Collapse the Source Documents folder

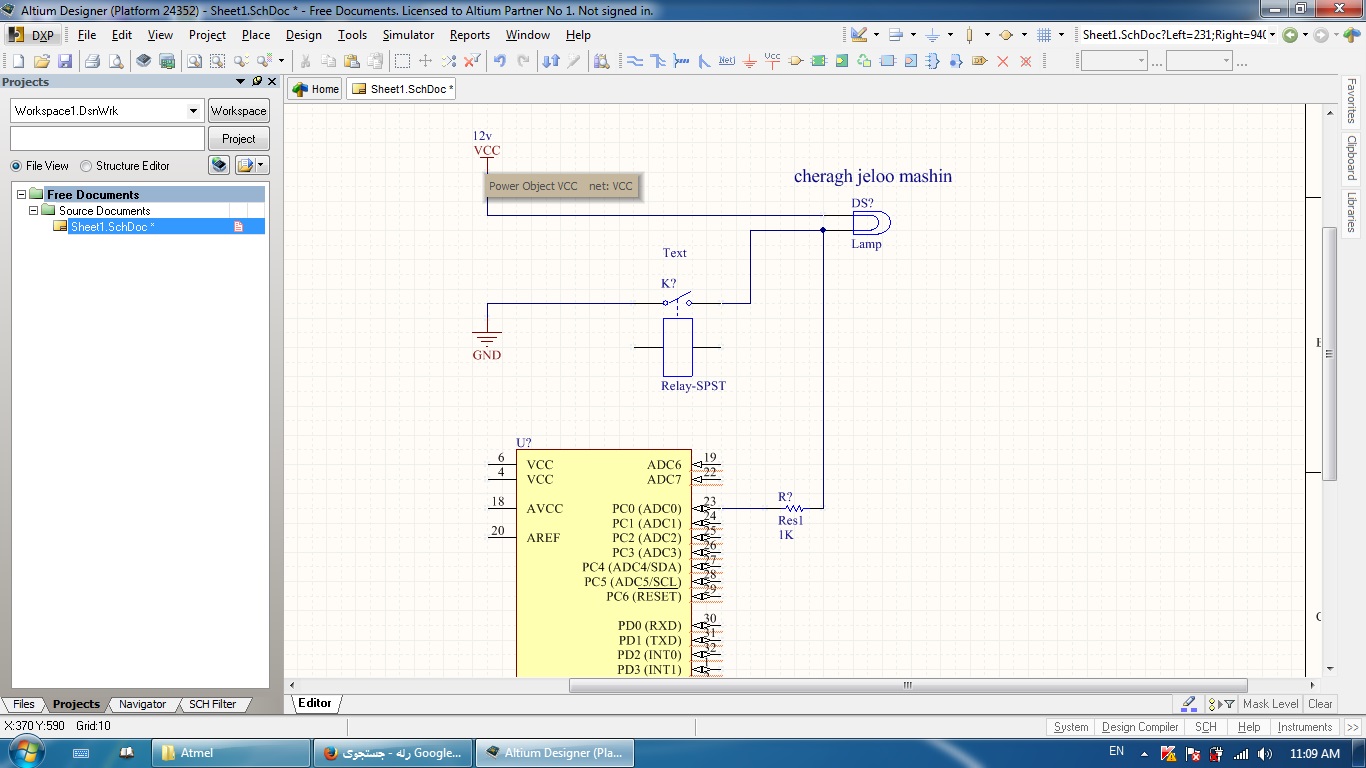[x=33, y=210]
